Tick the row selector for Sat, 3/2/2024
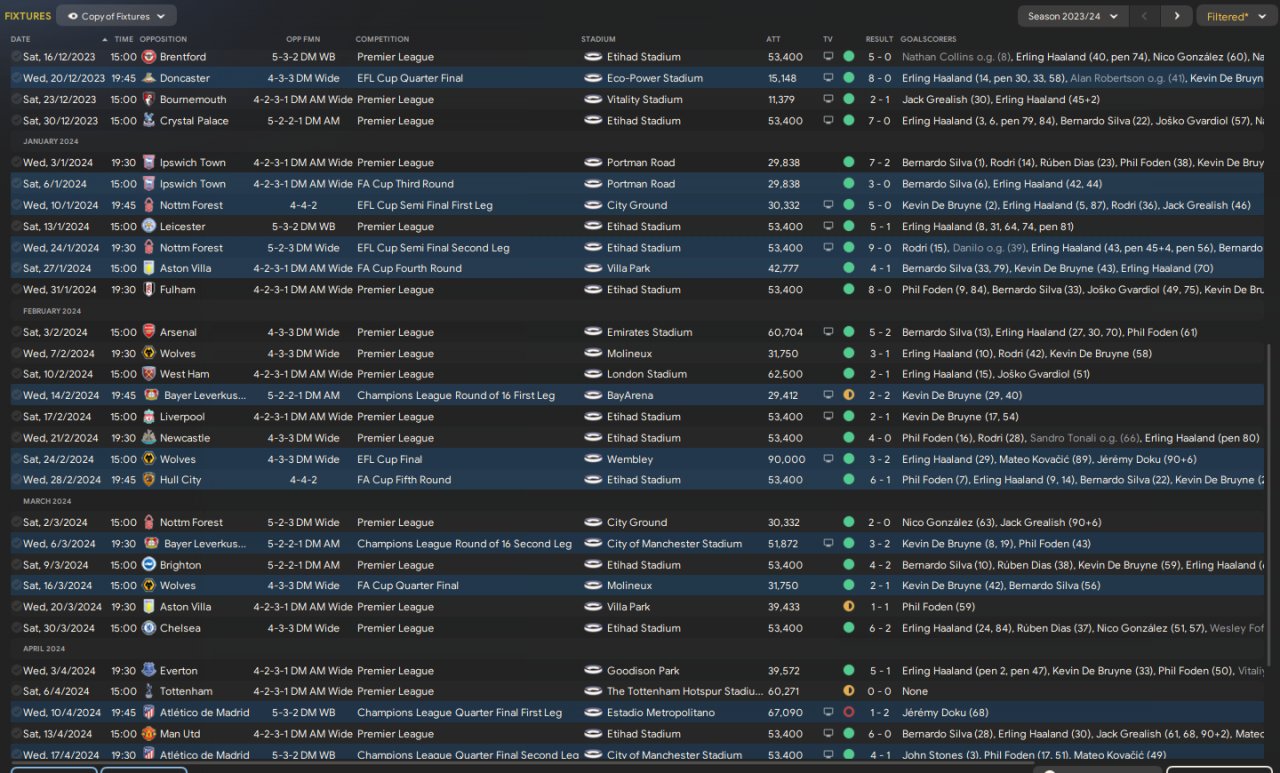 pyautogui.click(x=16, y=332)
